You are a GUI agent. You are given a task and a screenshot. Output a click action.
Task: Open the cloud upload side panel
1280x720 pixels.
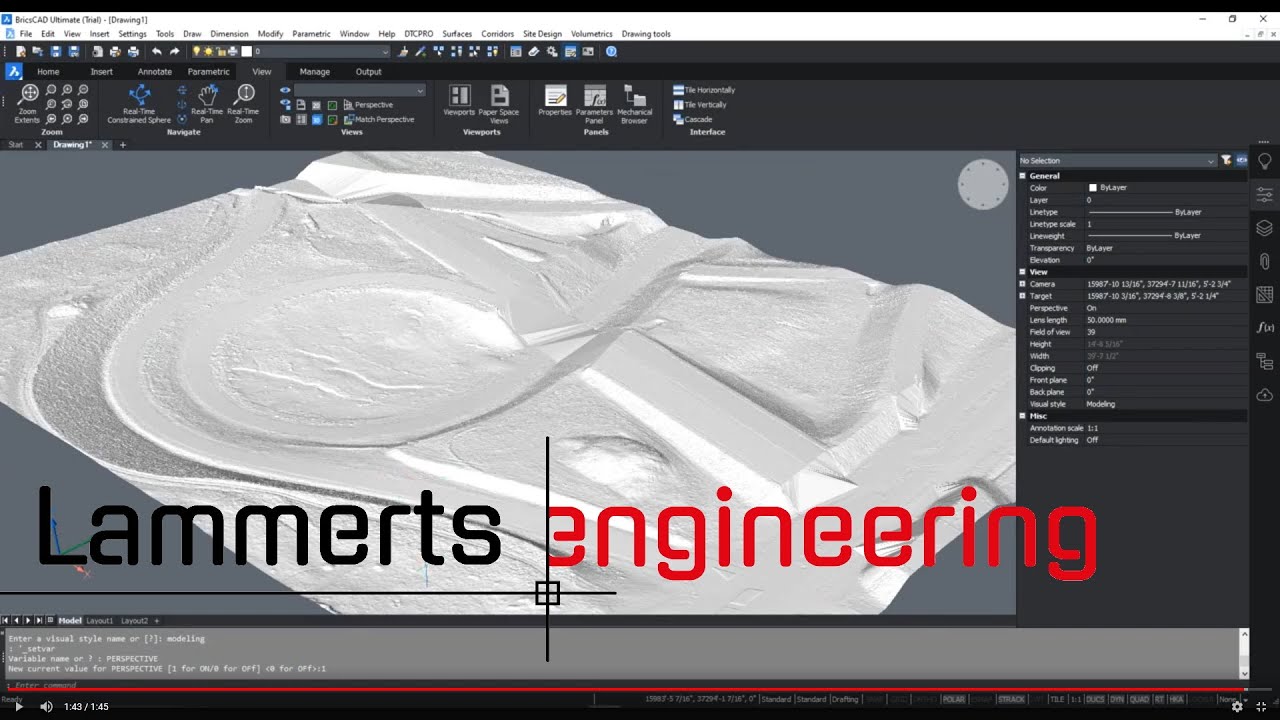[x=1264, y=394]
